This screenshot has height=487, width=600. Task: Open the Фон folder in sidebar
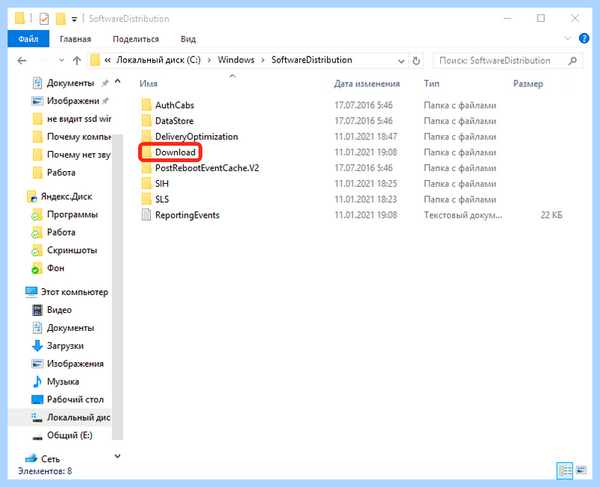pos(55,268)
